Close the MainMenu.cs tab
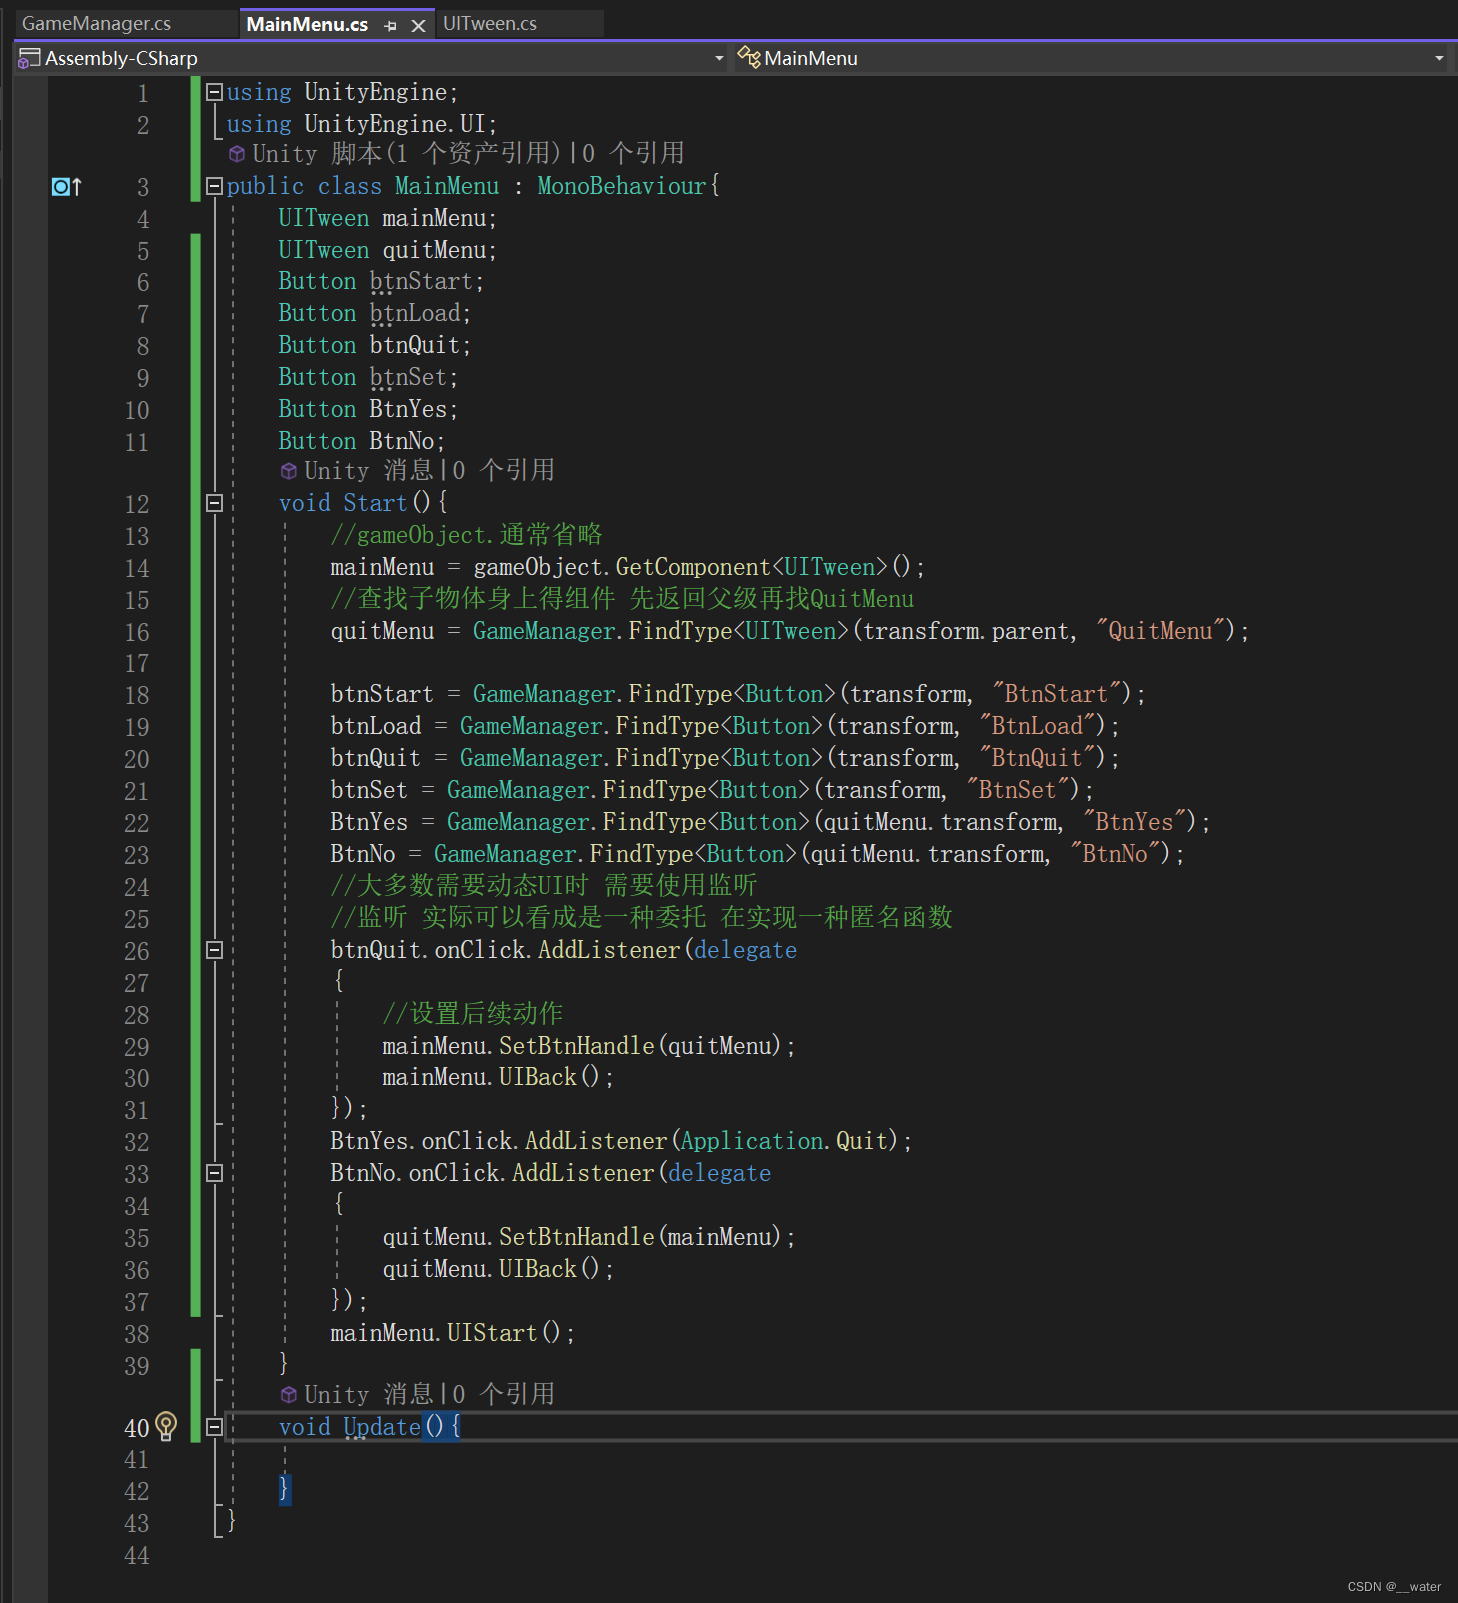Screen dimensions: 1458x1603 (x=419, y=26)
